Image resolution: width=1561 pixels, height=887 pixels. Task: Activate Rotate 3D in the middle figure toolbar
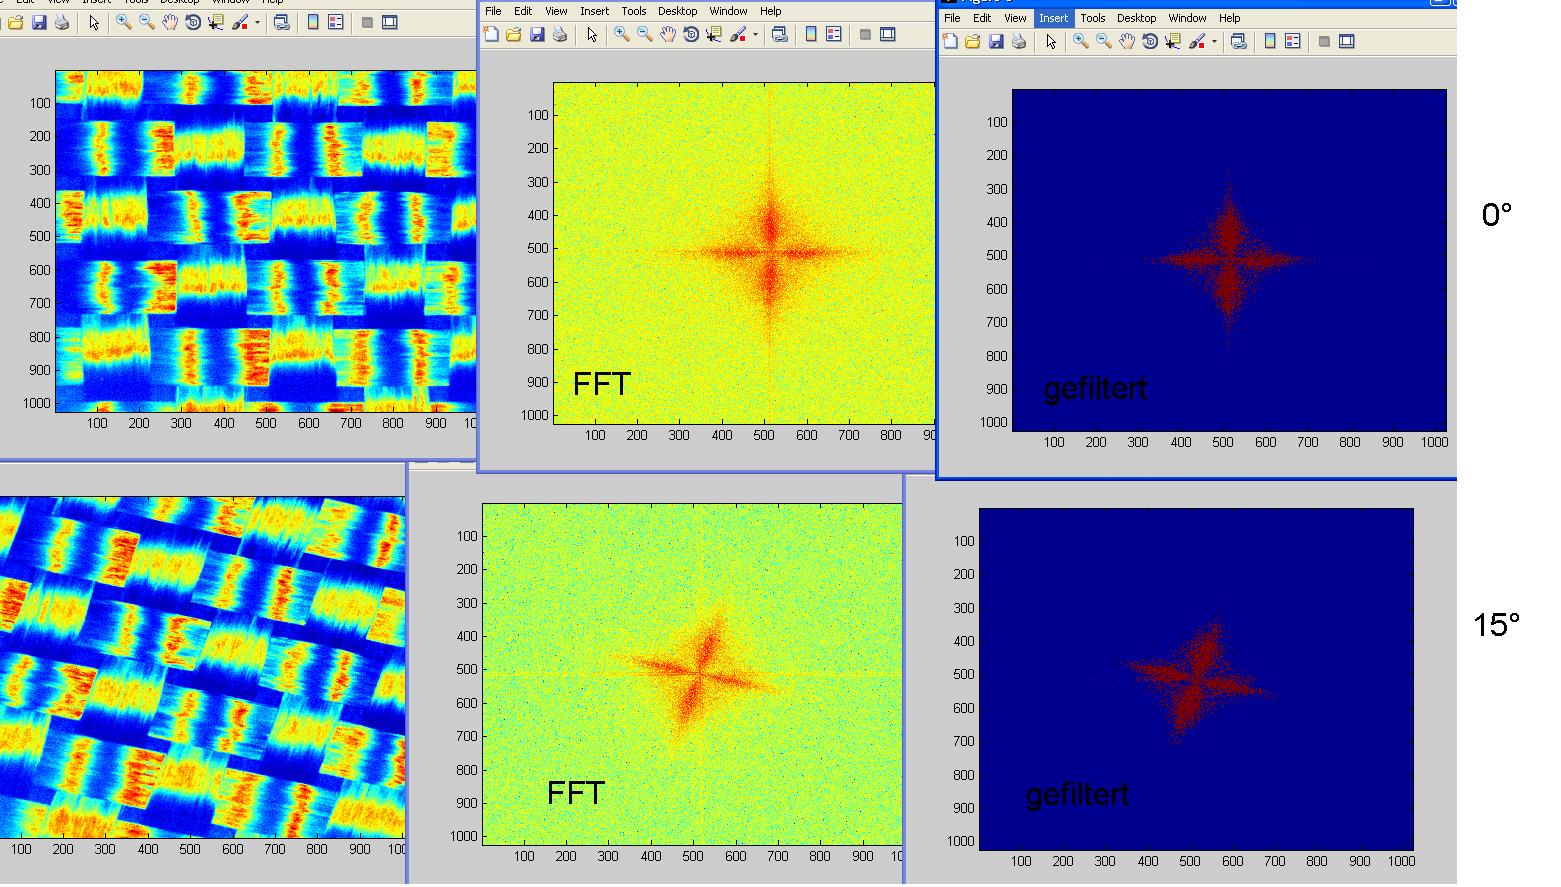pos(690,35)
